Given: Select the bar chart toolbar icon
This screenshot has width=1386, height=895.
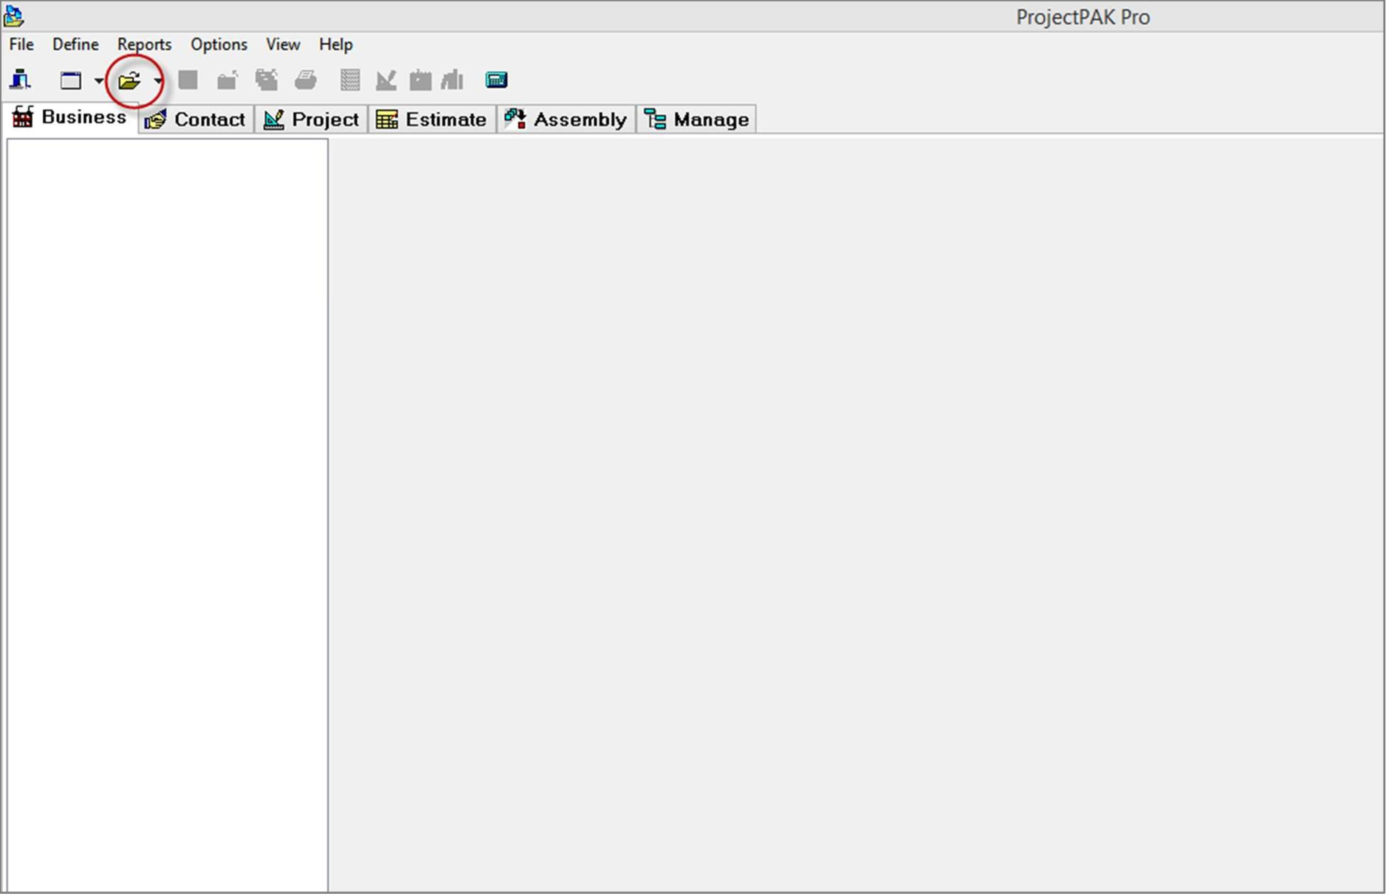Looking at the screenshot, I should 451,79.
